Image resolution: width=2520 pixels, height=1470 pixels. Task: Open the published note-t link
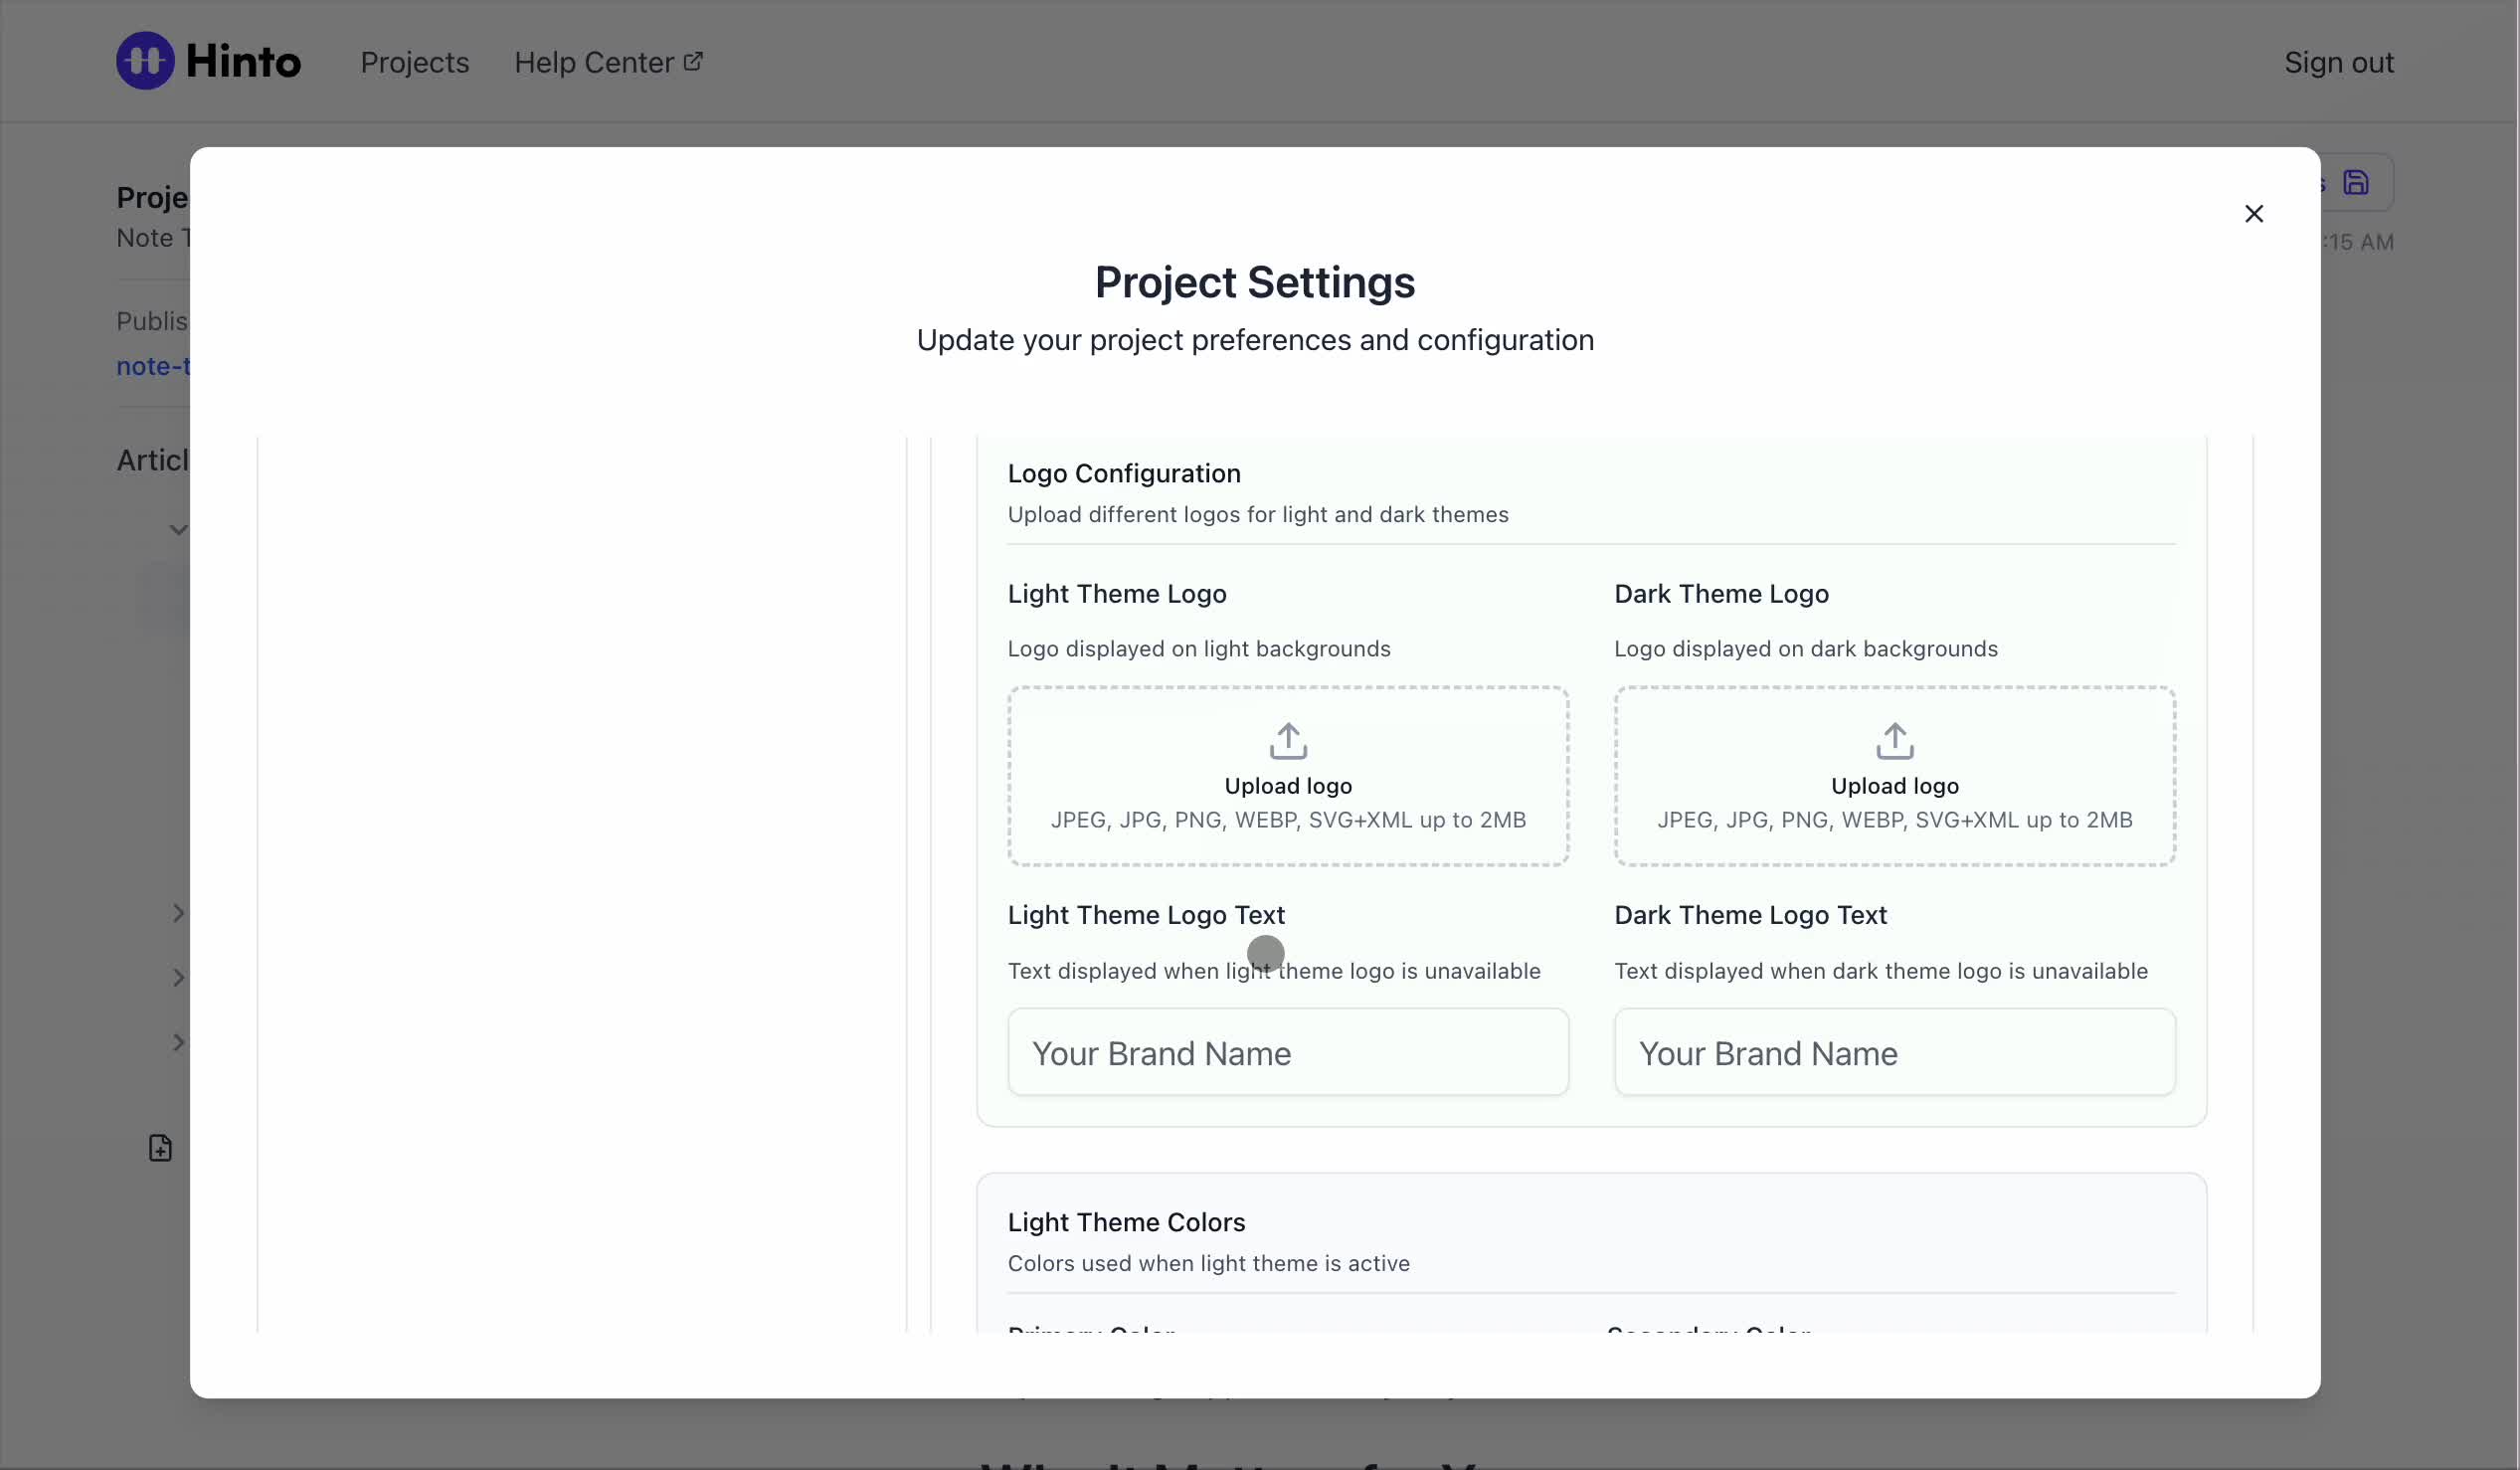pos(153,366)
